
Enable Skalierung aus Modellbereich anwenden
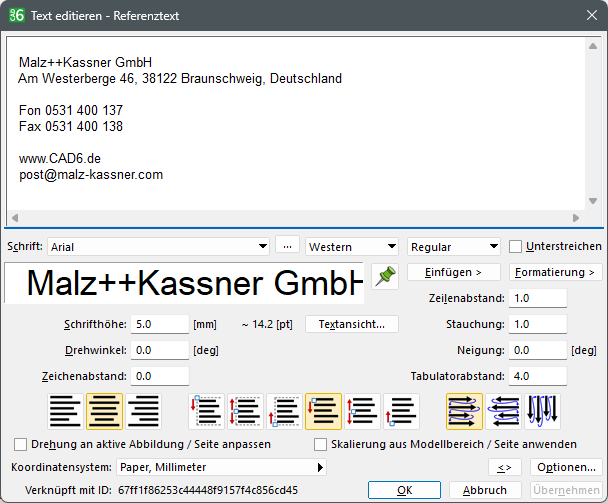pyautogui.click(x=320, y=444)
